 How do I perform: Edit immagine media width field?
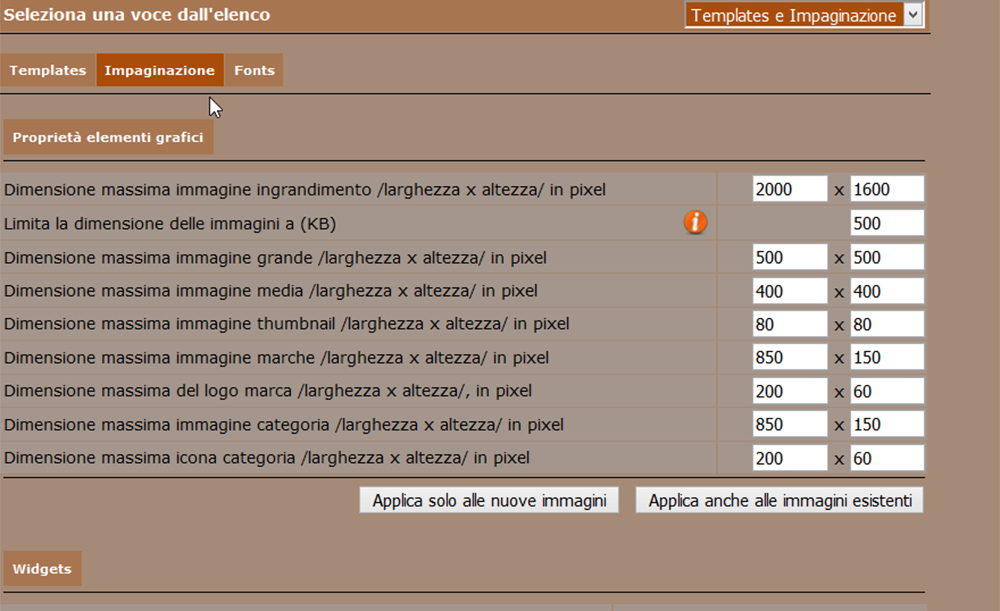point(790,291)
